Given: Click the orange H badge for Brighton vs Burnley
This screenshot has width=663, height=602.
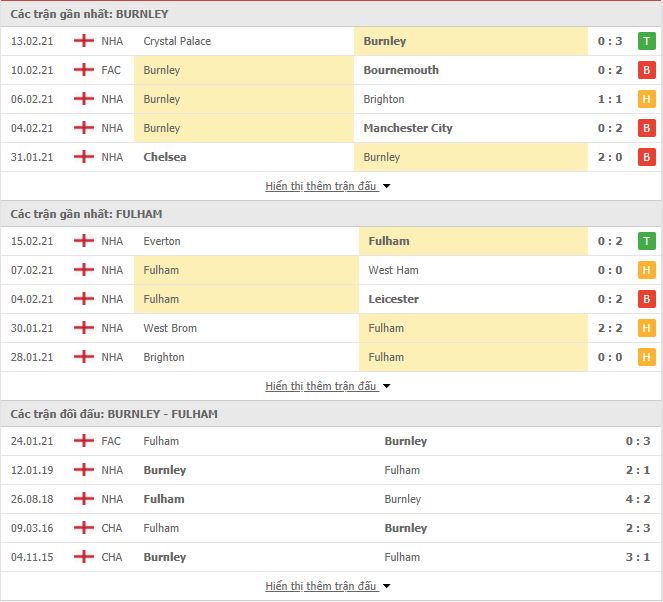Looking at the screenshot, I should (647, 99).
